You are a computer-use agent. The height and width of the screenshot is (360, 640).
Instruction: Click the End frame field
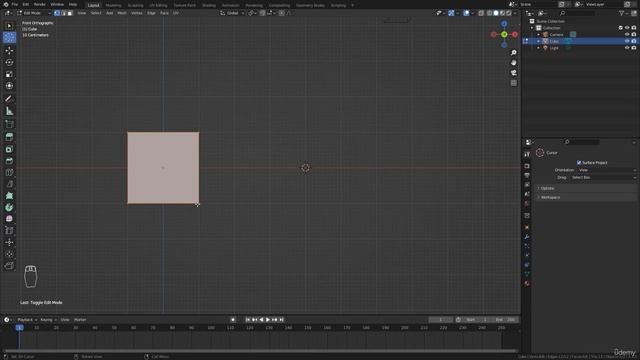point(504,320)
